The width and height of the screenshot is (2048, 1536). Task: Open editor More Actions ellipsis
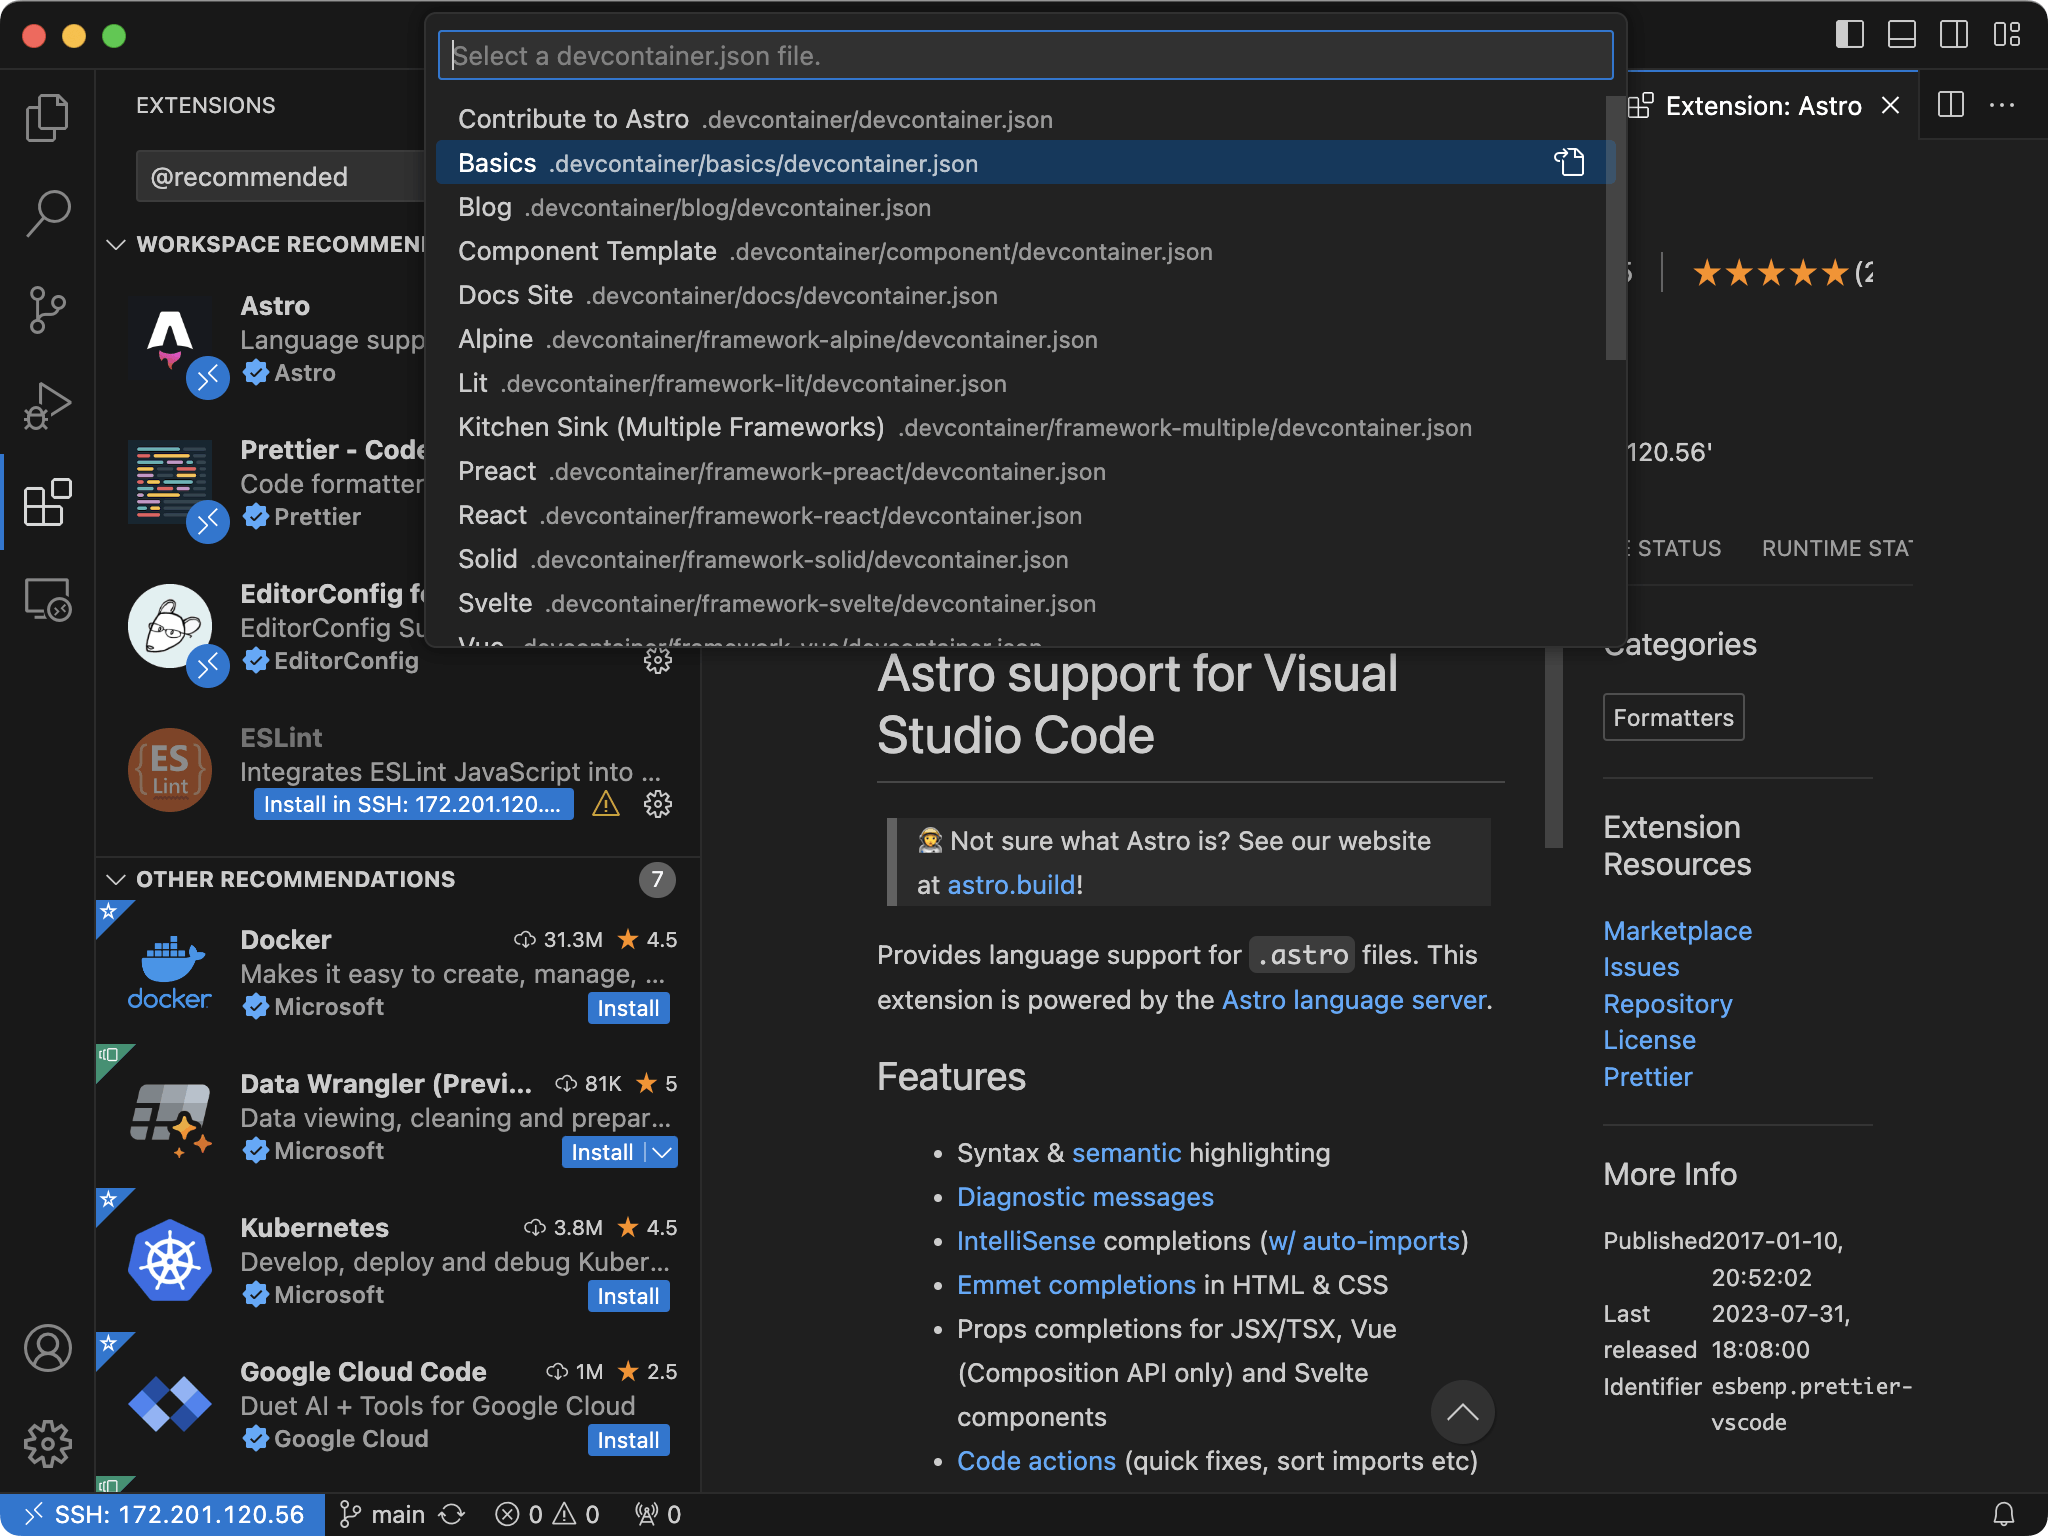(2002, 105)
